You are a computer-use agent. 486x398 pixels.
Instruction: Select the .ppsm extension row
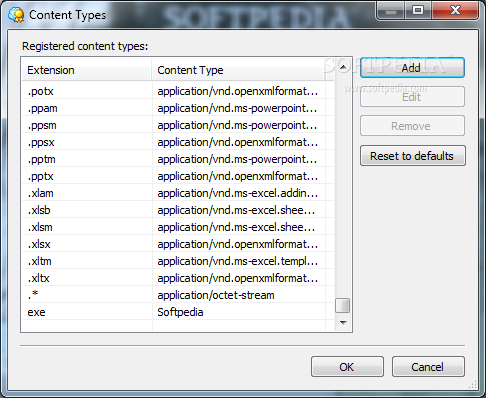[x=178, y=125]
